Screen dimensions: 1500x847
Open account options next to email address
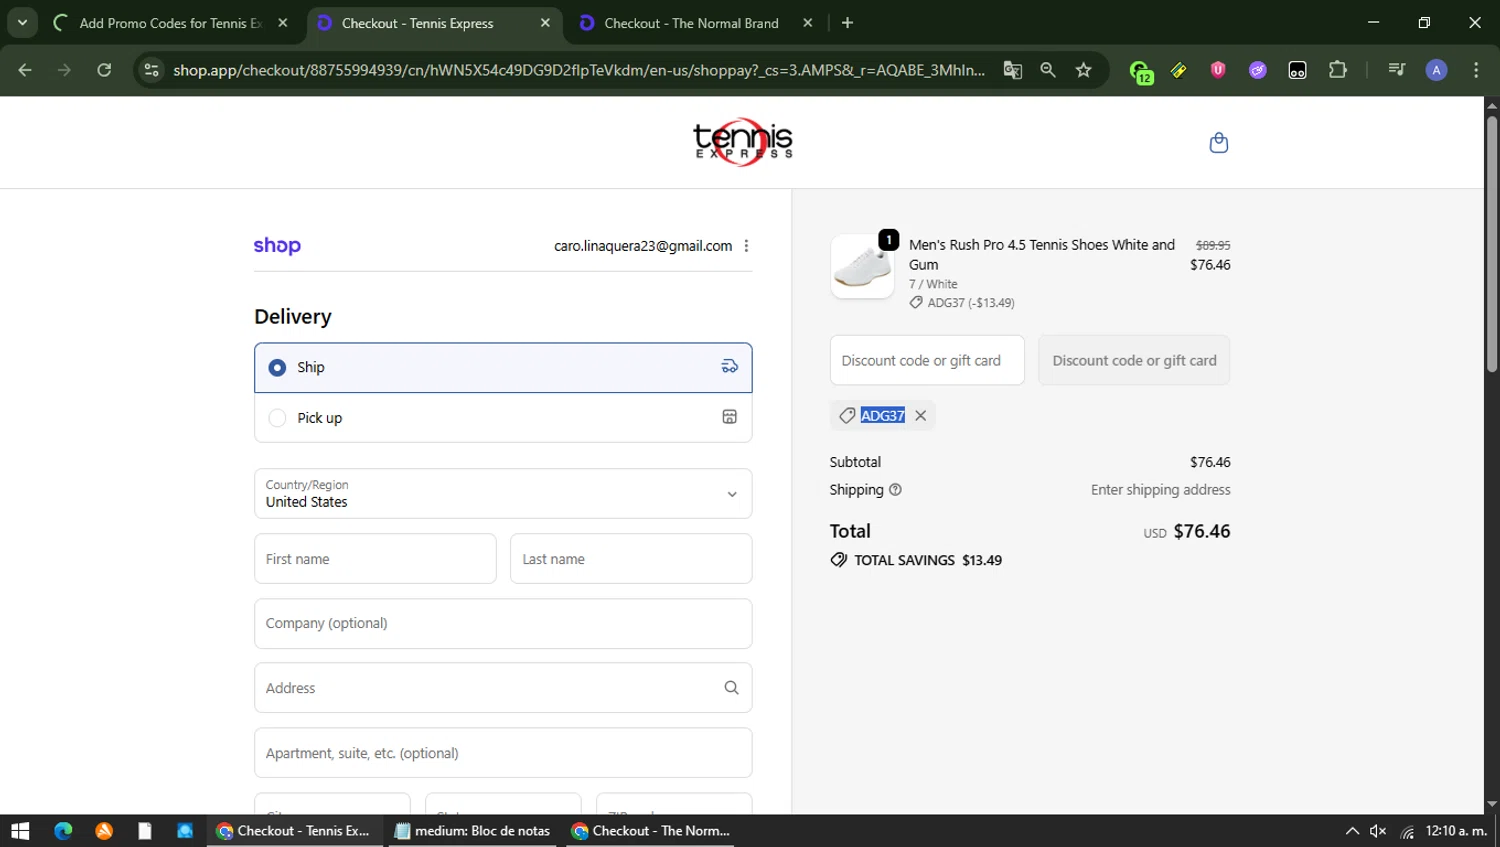(746, 246)
